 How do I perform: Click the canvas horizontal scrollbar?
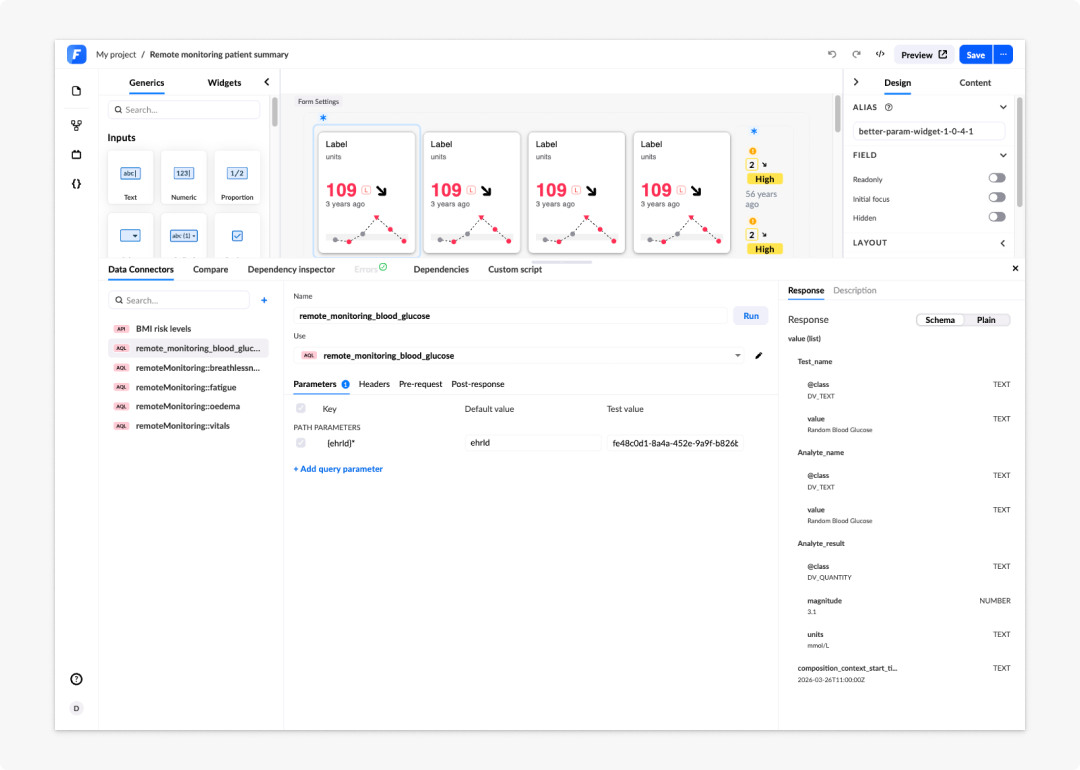(x=562, y=262)
